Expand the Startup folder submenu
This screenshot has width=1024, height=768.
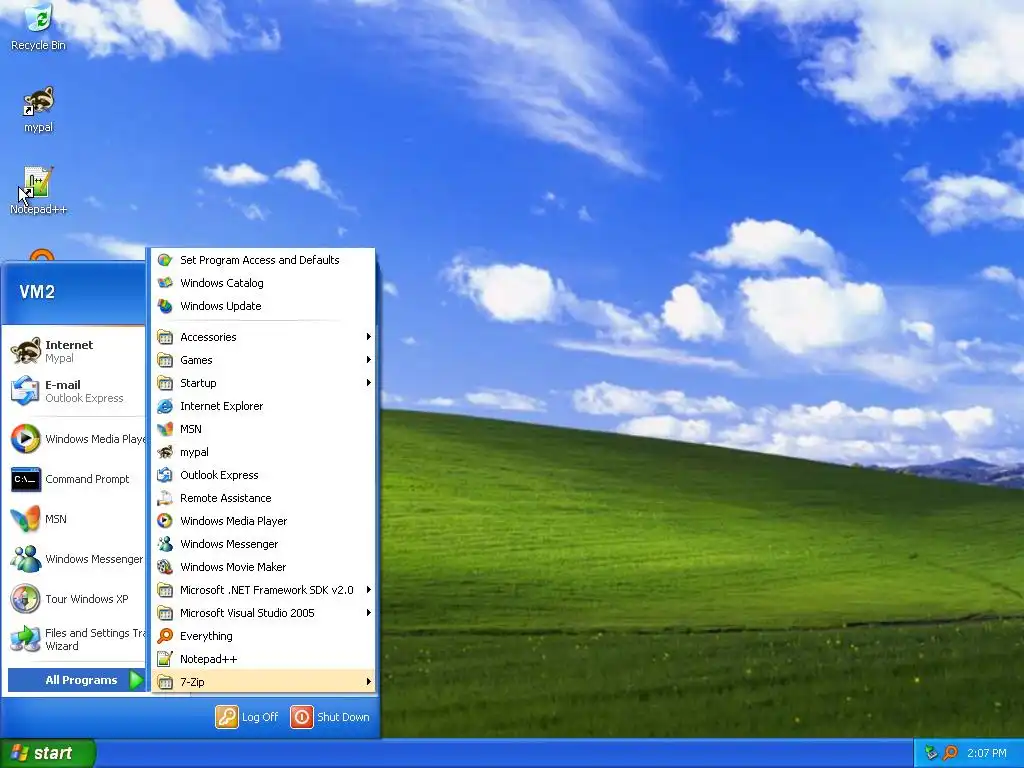click(264, 383)
